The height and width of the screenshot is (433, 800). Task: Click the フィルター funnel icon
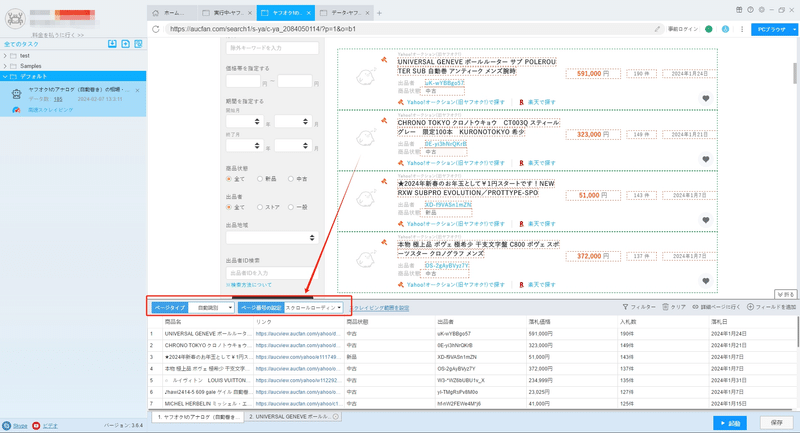coord(625,307)
